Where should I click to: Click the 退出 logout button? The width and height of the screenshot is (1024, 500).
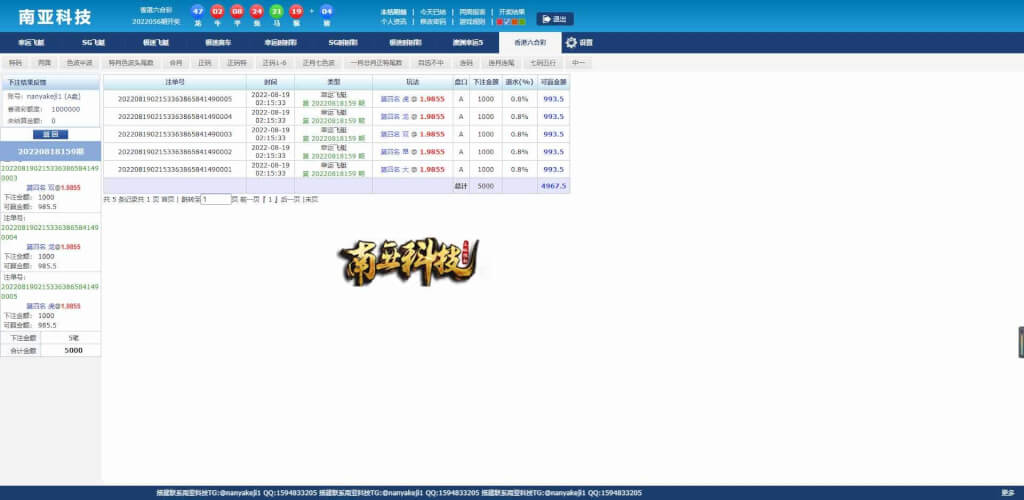[554, 19]
